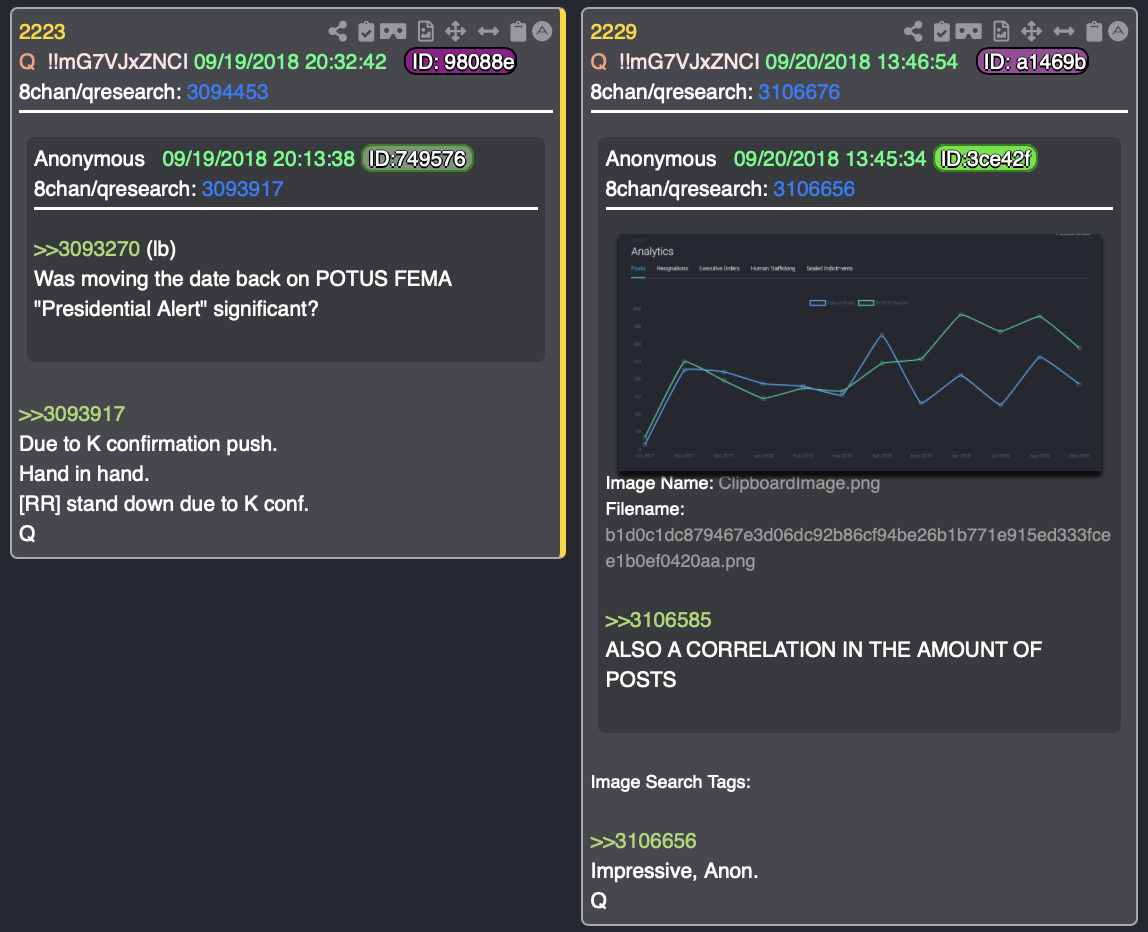This screenshot has height=932, width=1148.
Task: Share post 2223 via share icon
Action: point(338,31)
